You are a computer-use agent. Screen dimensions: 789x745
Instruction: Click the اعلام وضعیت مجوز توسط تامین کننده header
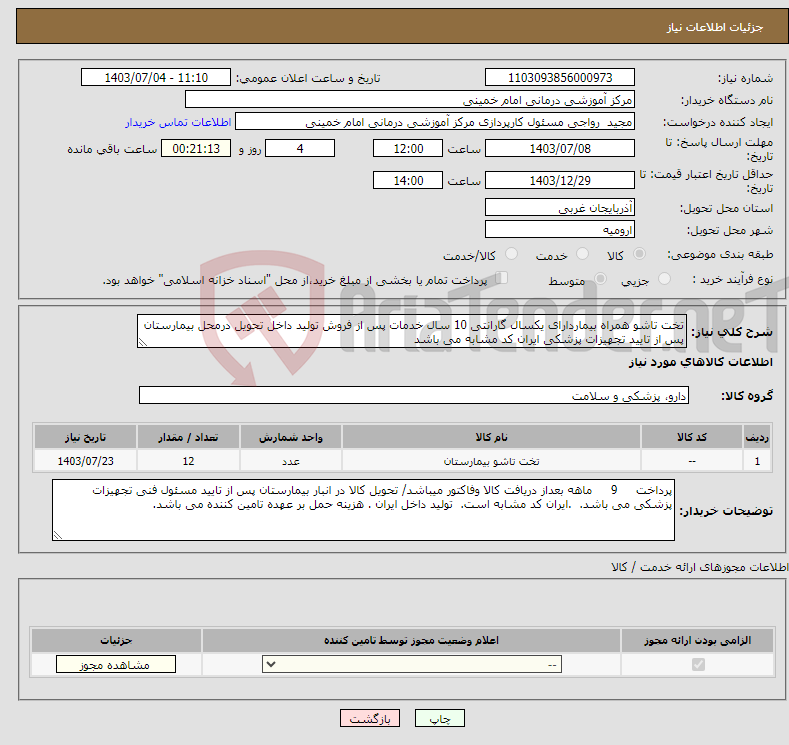point(411,640)
